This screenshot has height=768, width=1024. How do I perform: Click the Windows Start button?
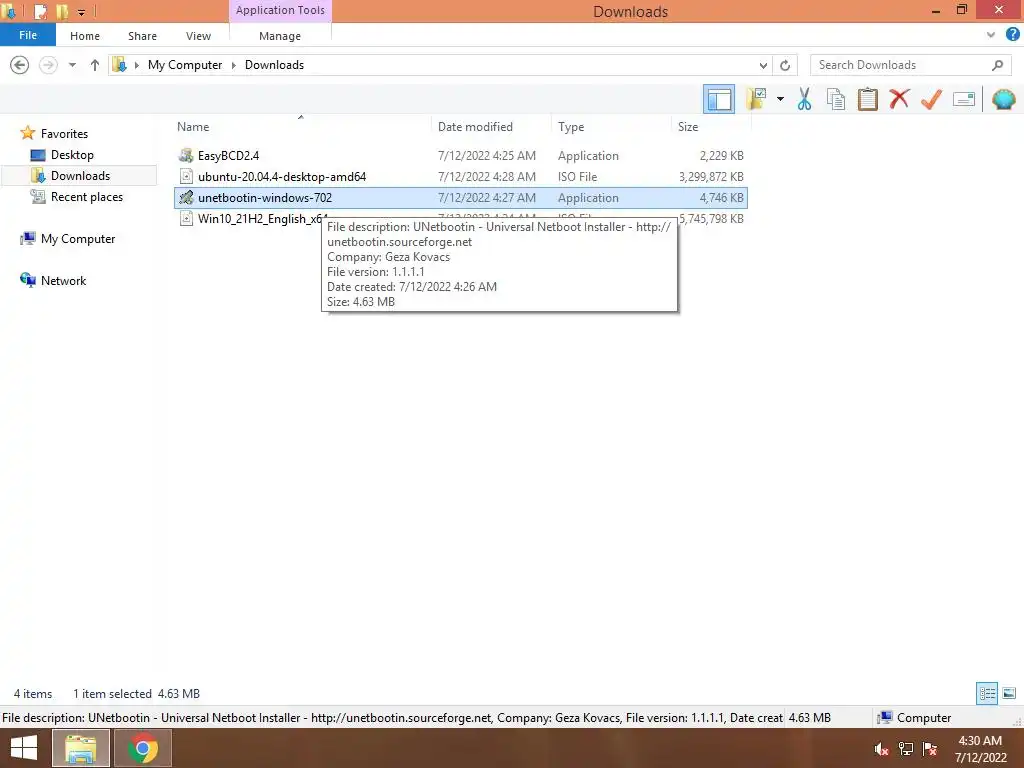[x=24, y=748]
